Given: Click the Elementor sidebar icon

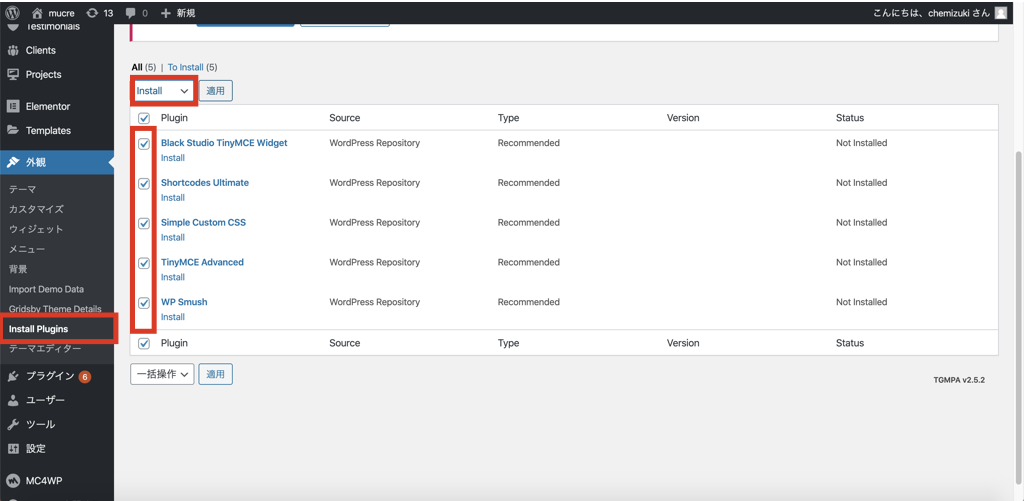Looking at the screenshot, I should (x=13, y=106).
